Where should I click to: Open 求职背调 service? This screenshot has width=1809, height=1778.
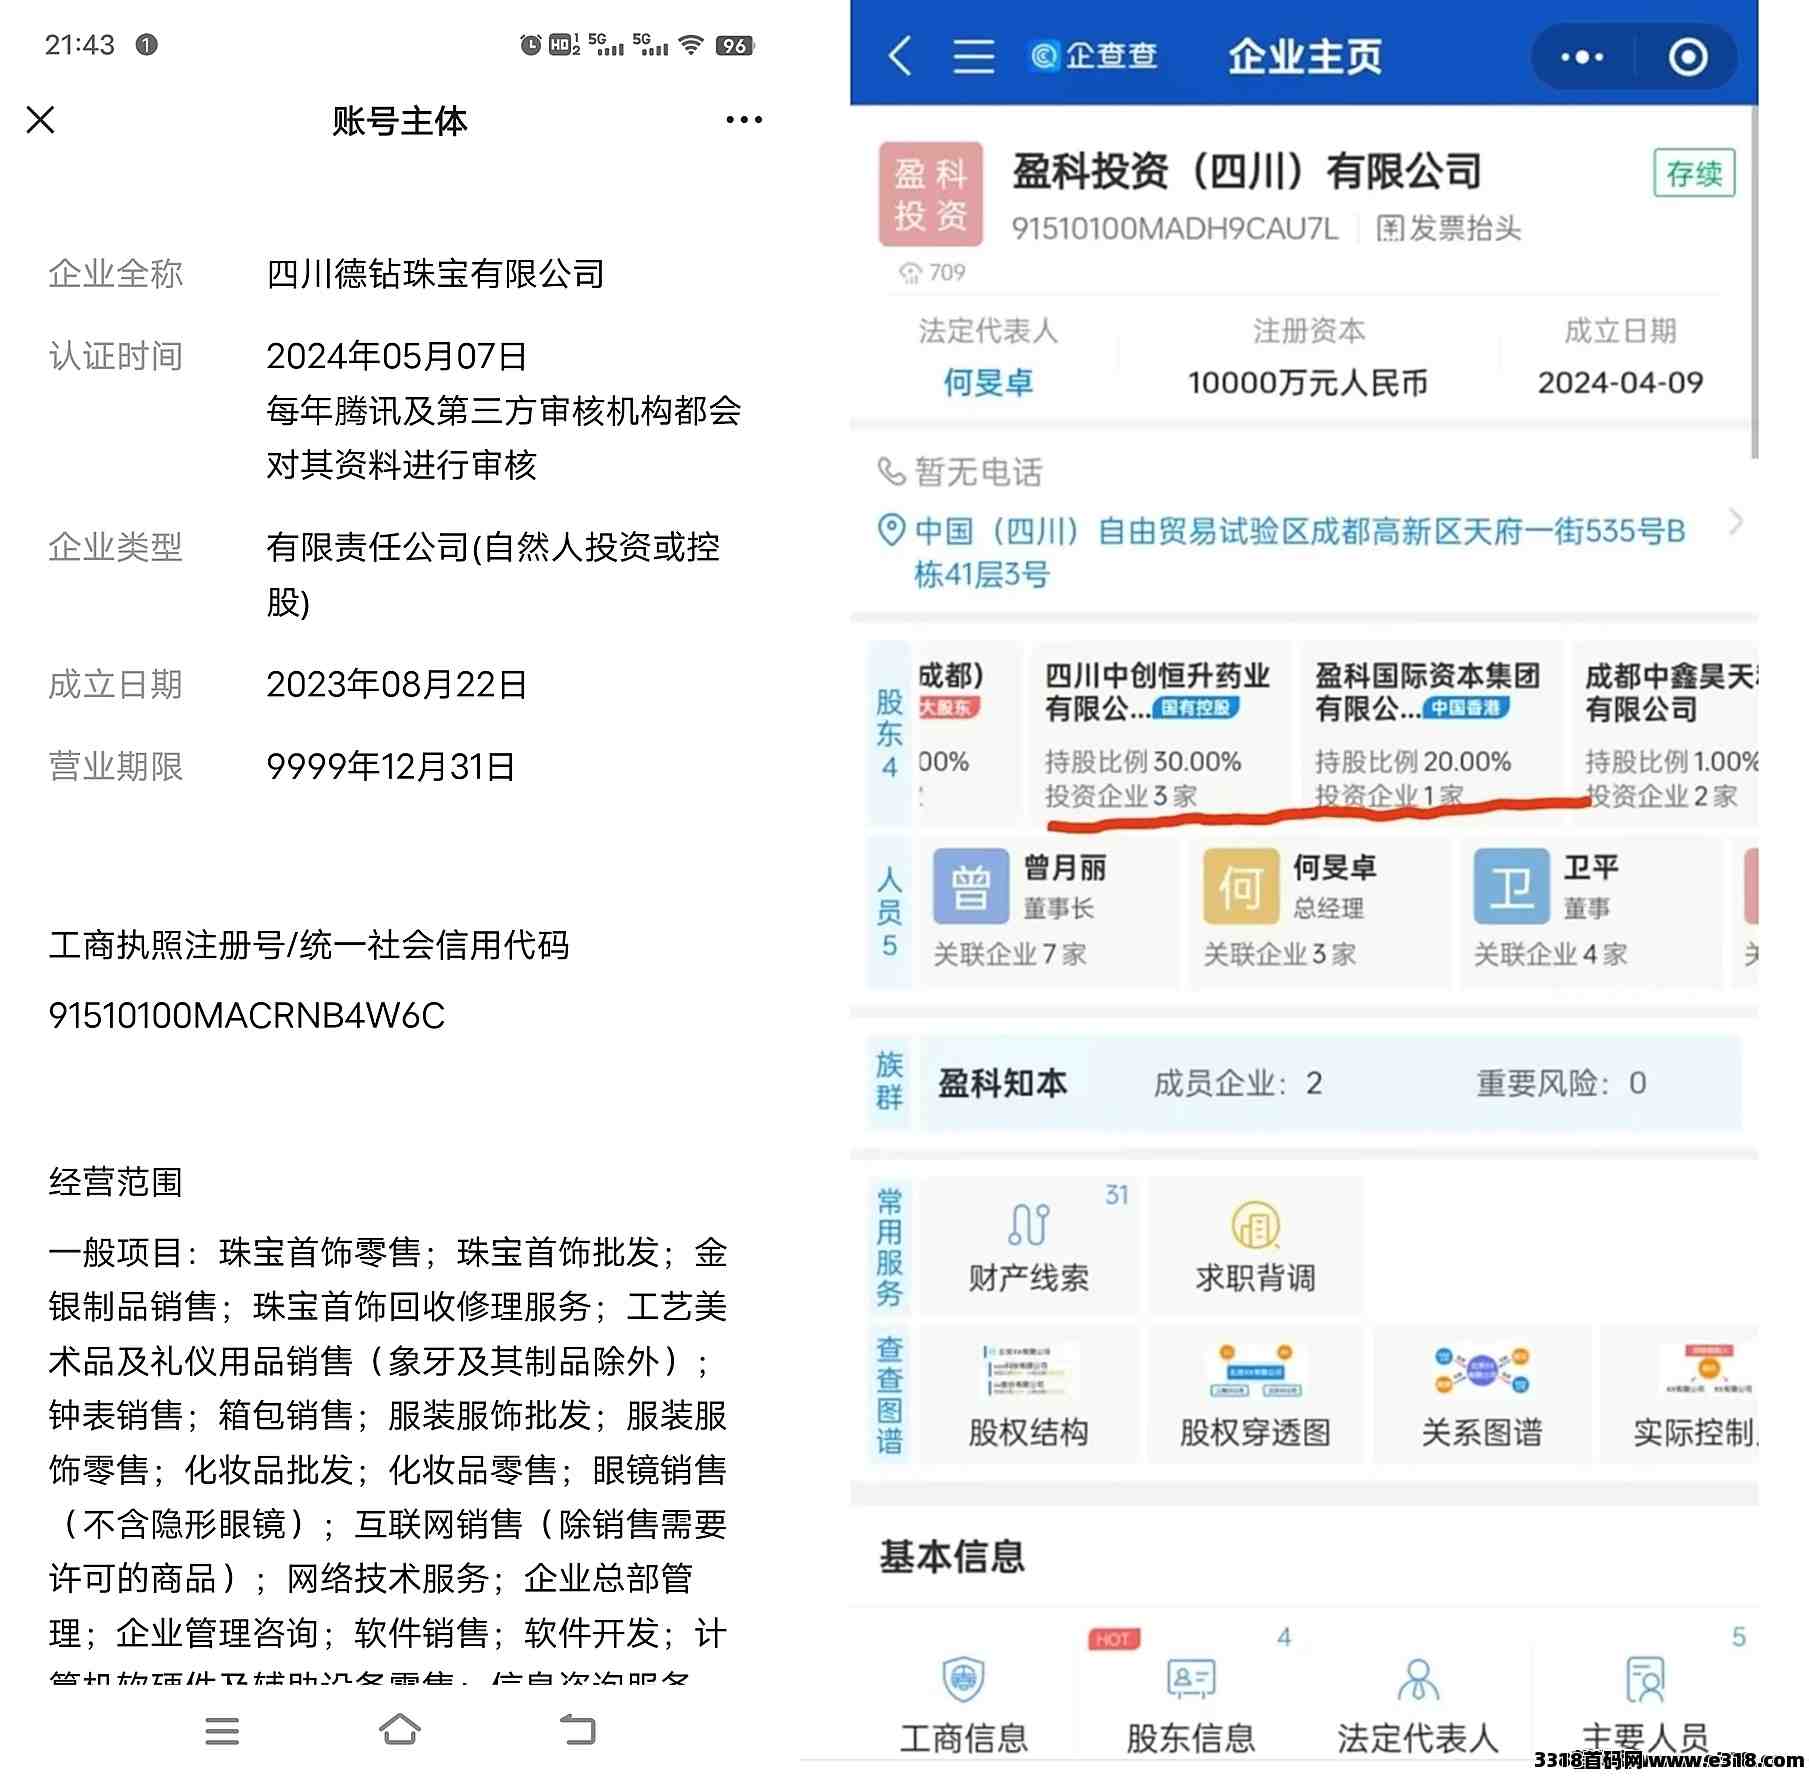pyautogui.click(x=1256, y=1245)
